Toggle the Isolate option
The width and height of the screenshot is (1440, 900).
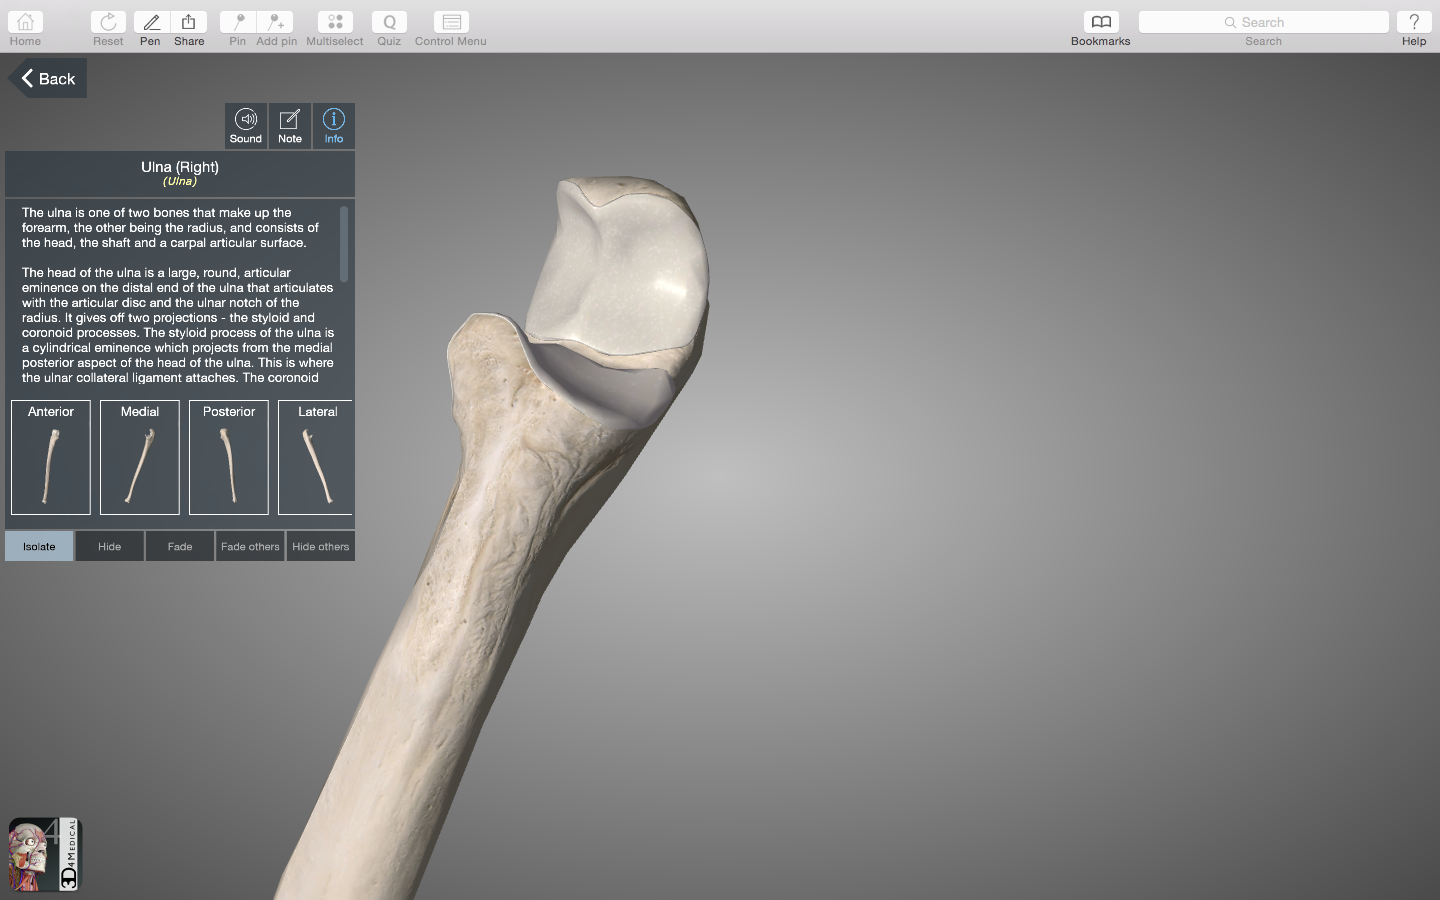click(x=39, y=546)
